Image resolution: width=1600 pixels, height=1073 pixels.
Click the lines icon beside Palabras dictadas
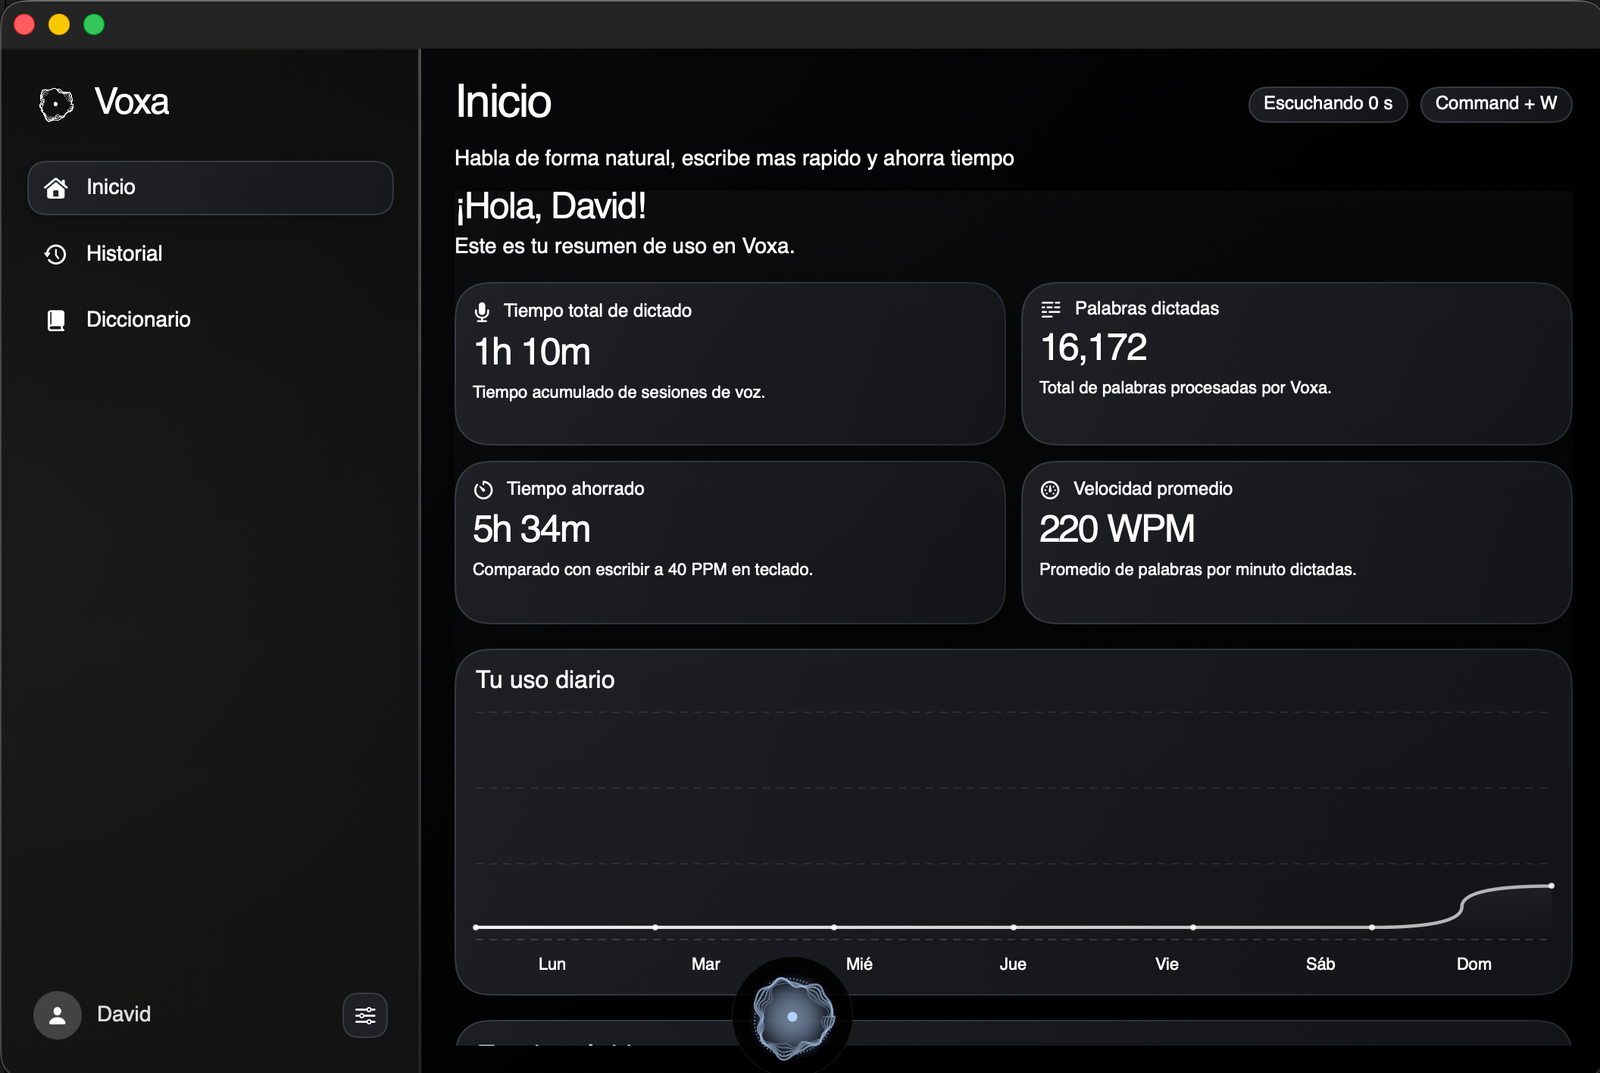click(1051, 309)
